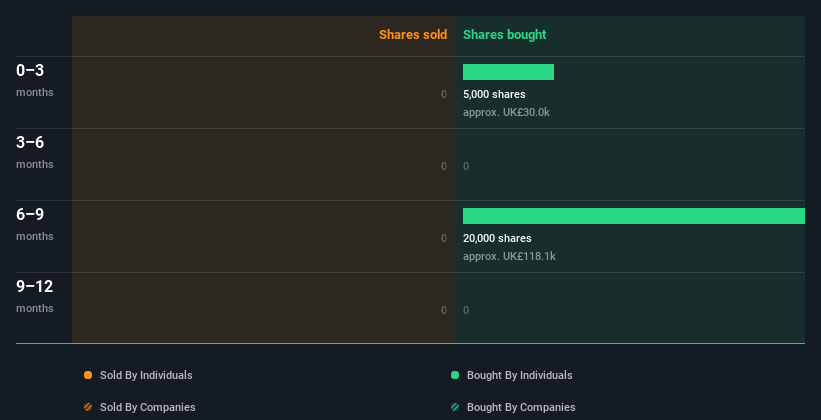Click the orange Sold By Individuals legend dot
Viewport: 821px width, 420px height.
point(88,375)
